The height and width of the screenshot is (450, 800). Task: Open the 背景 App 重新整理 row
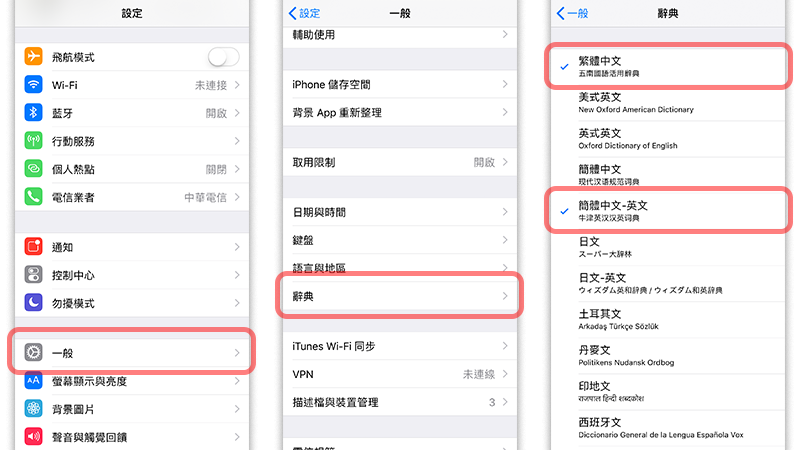click(x=400, y=112)
